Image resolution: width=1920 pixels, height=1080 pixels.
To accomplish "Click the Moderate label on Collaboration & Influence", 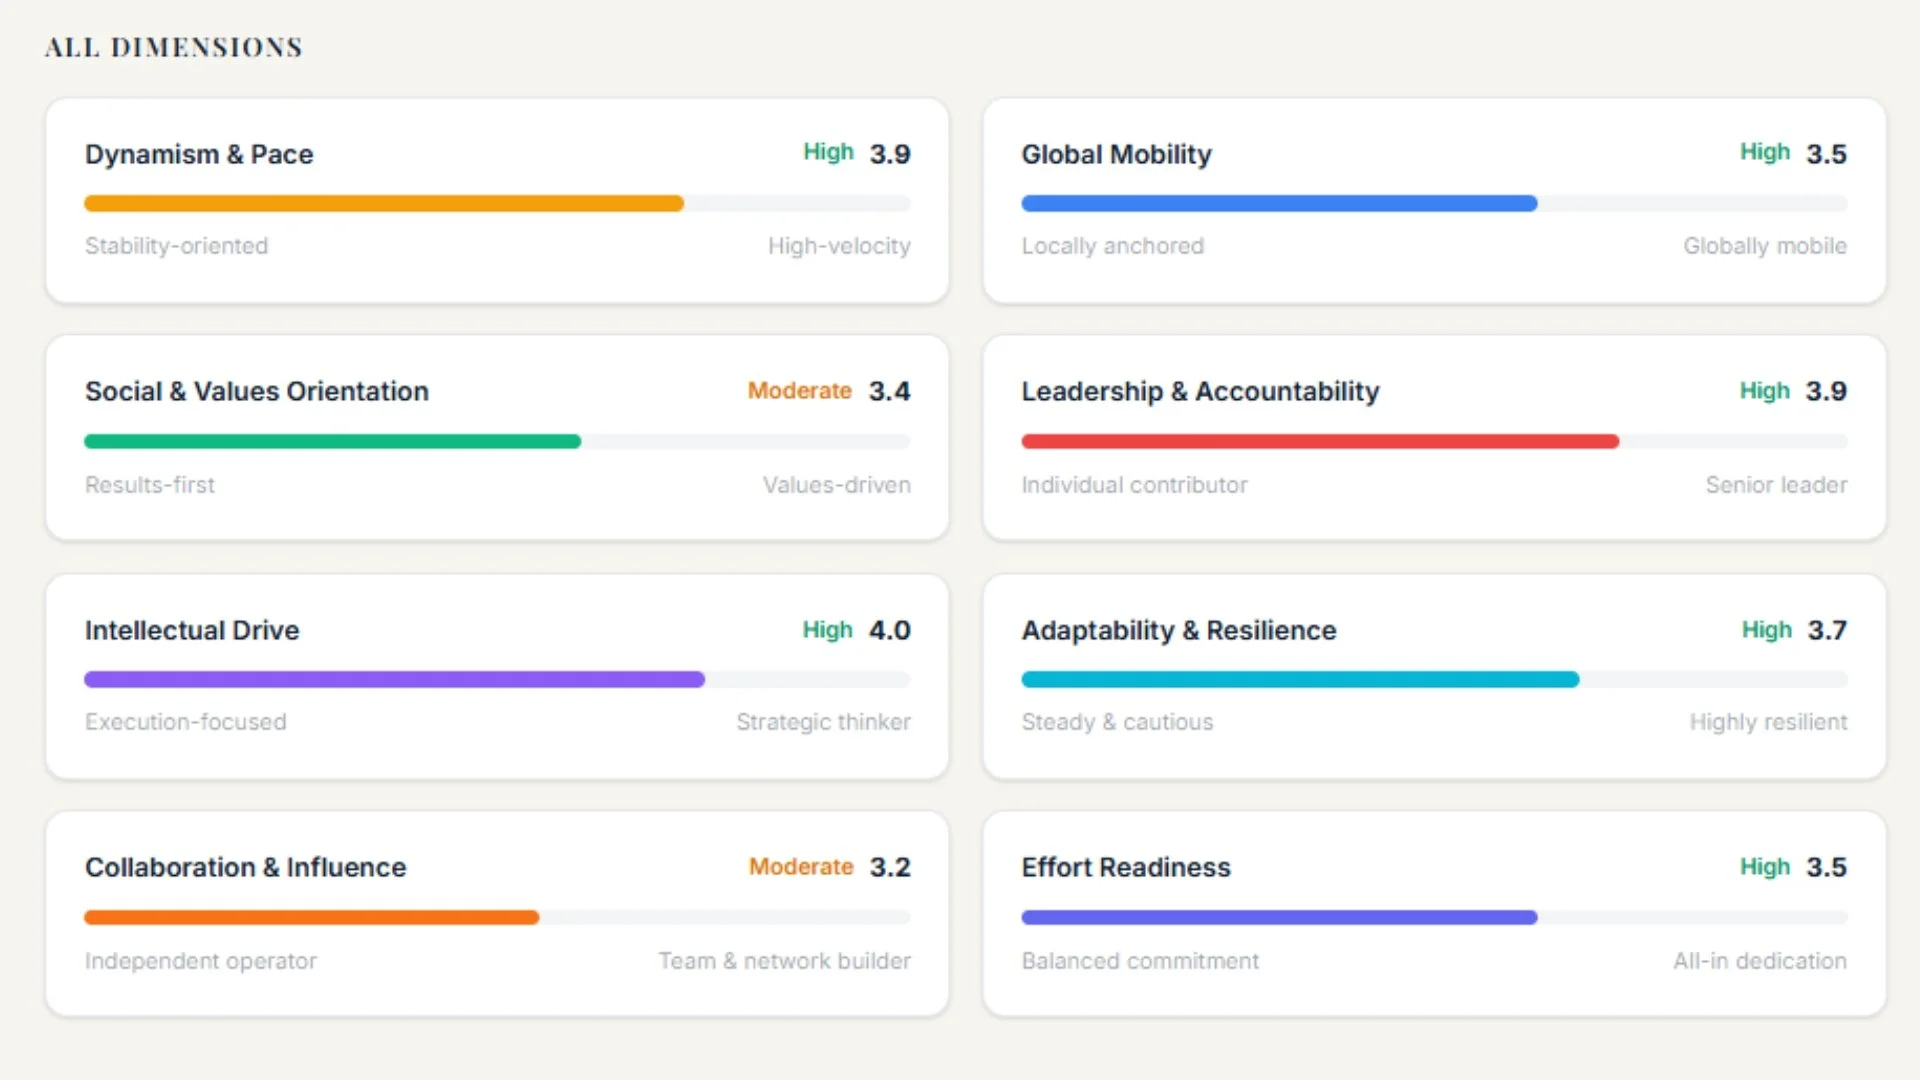I will coord(801,866).
